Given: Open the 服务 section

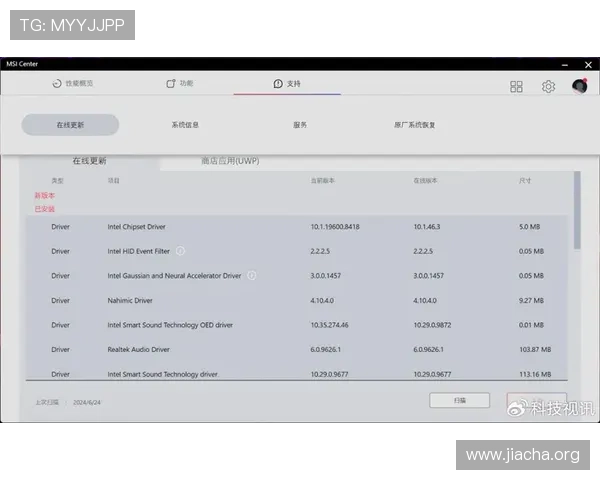Looking at the screenshot, I should (300, 125).
